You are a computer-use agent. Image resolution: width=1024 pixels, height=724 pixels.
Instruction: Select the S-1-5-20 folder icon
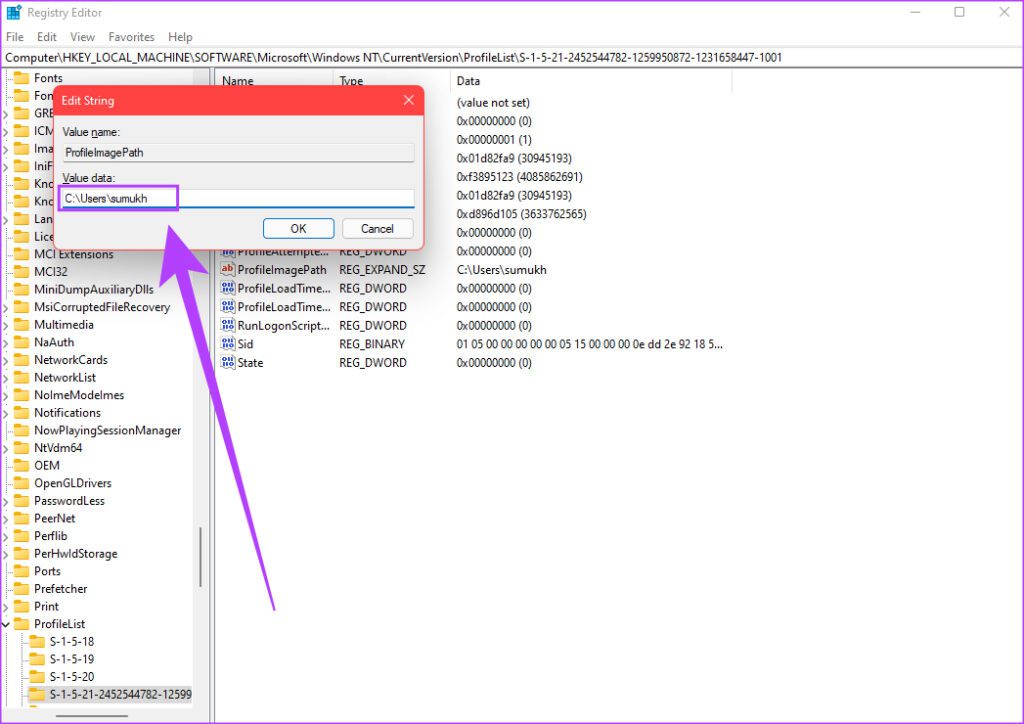coord(38,677)
